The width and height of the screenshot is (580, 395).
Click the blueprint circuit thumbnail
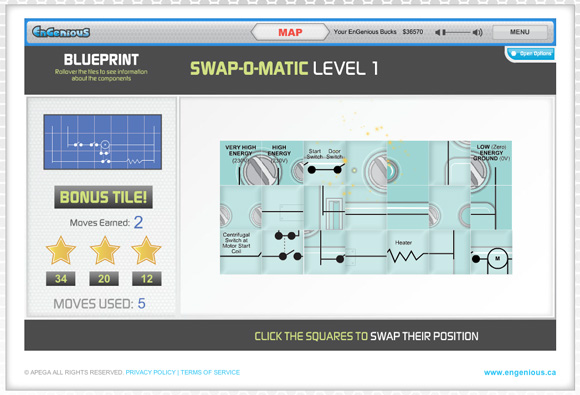(x=103, y=142)
